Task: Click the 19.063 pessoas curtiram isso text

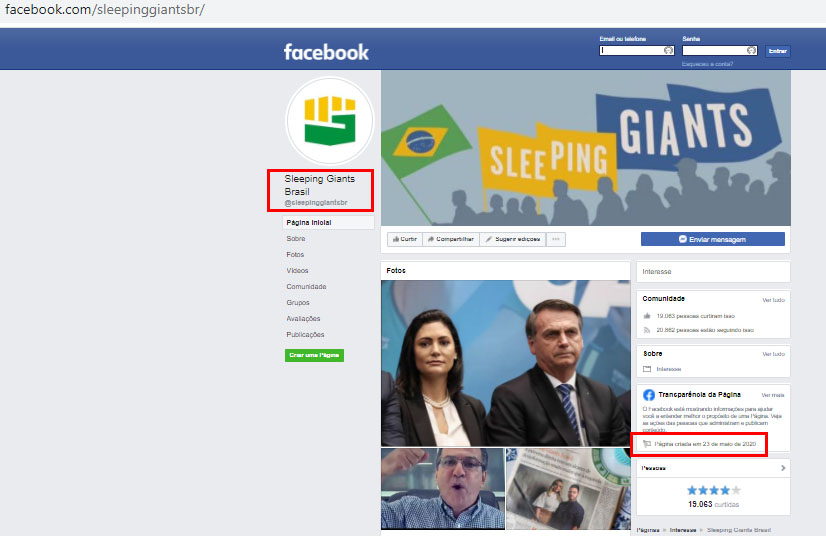Action: click(x=695, y=316)
